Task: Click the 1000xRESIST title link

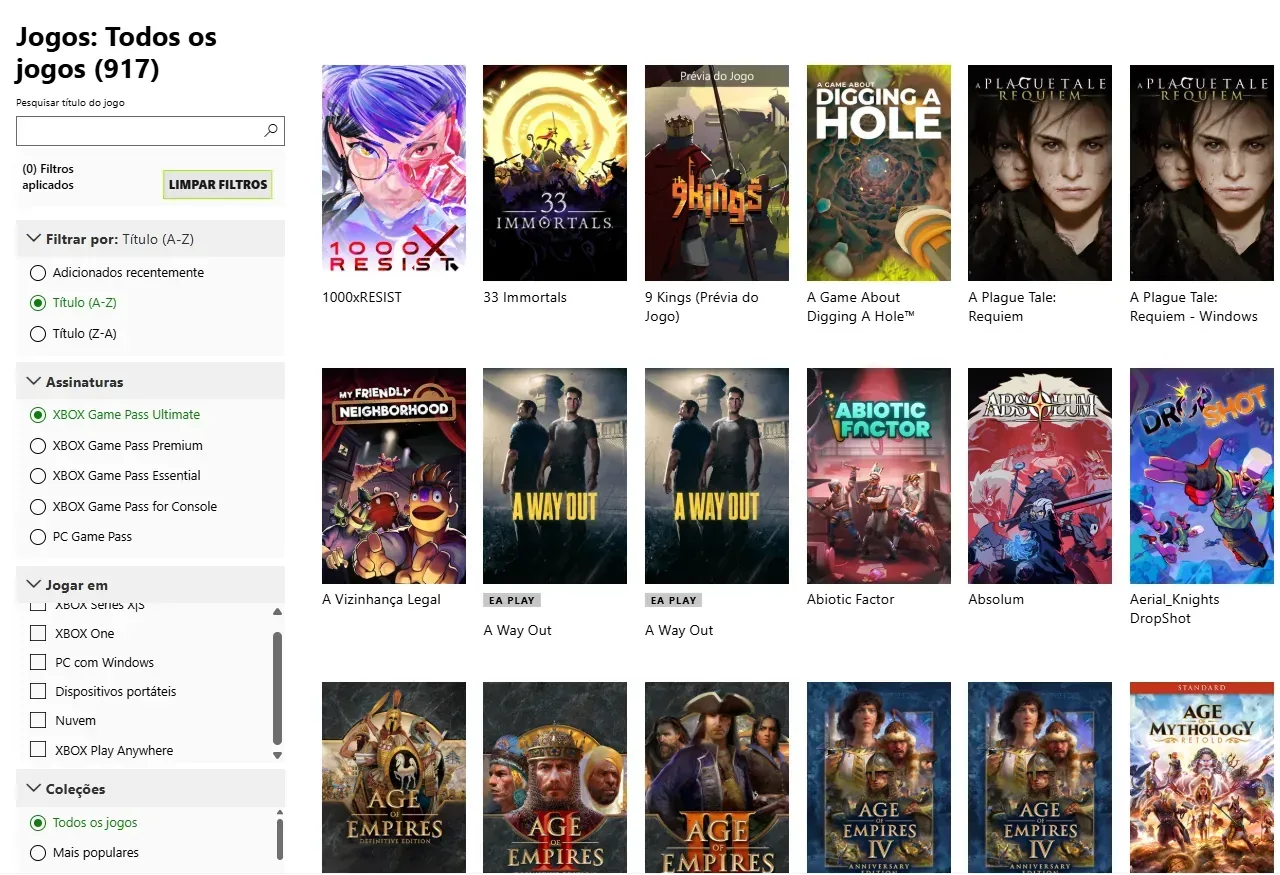Action: (x=362, y=297)
